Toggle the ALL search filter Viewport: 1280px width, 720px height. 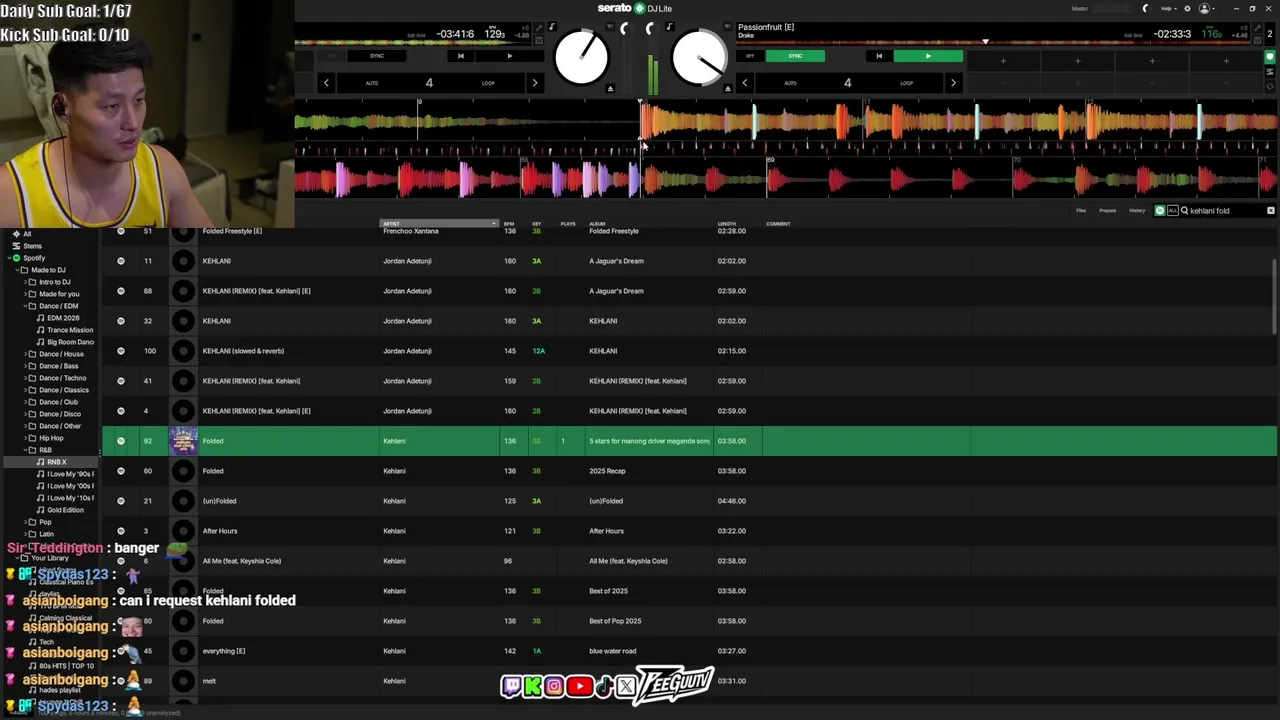[1173, 211]
